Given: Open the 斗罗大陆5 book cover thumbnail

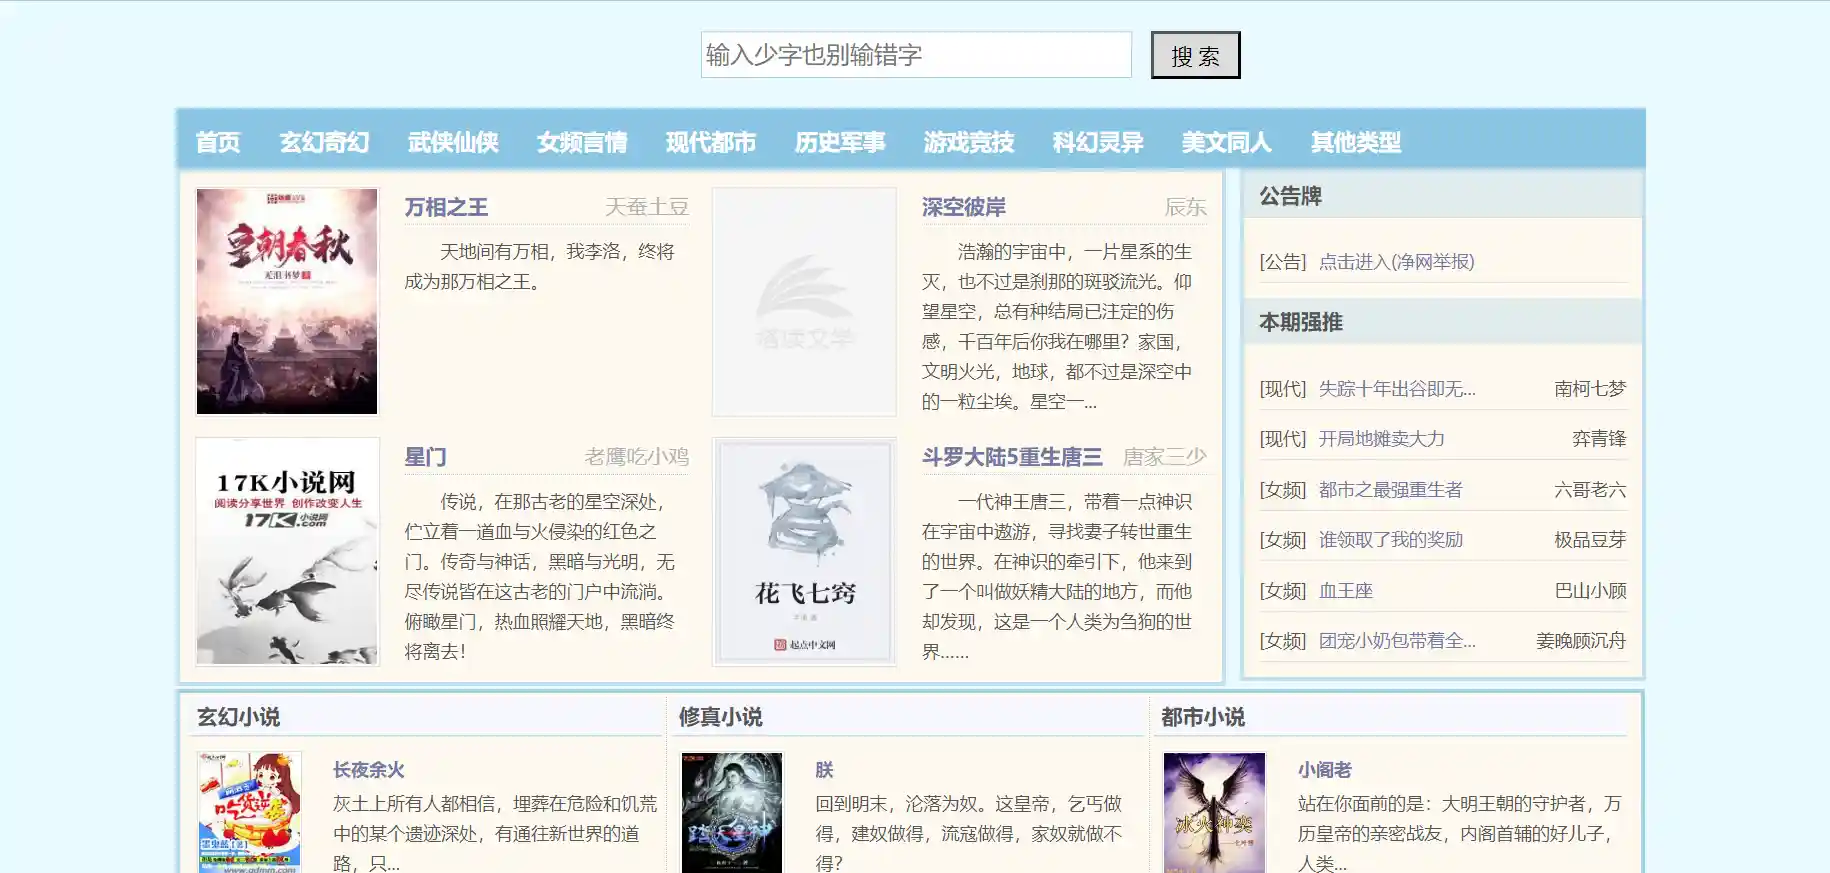Looking at the screenshot, I should pos(804,551).
